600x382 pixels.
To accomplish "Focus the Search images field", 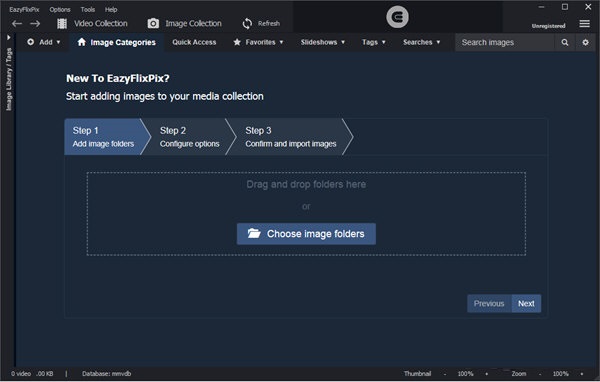I will click(x=504, y=42).
